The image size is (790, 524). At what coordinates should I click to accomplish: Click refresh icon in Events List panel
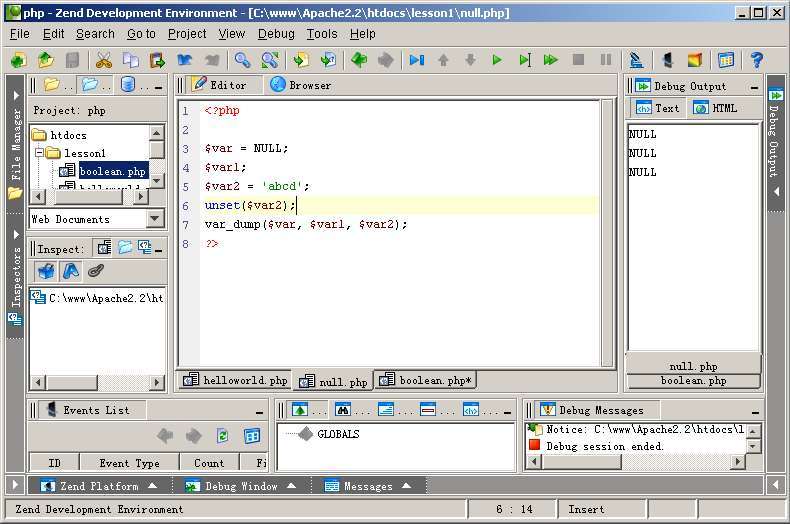[x=222, y=435]
